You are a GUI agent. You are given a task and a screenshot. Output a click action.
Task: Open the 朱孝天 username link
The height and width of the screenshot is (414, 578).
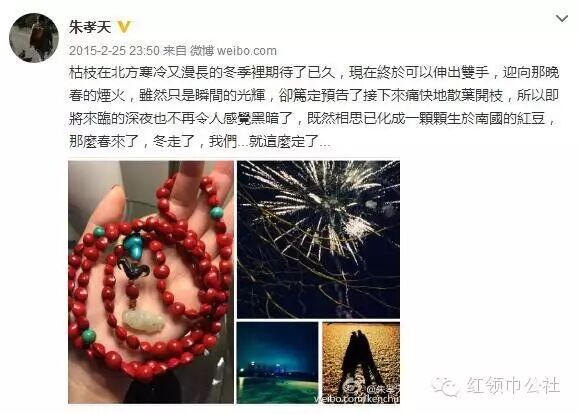(x=90, y=27)
